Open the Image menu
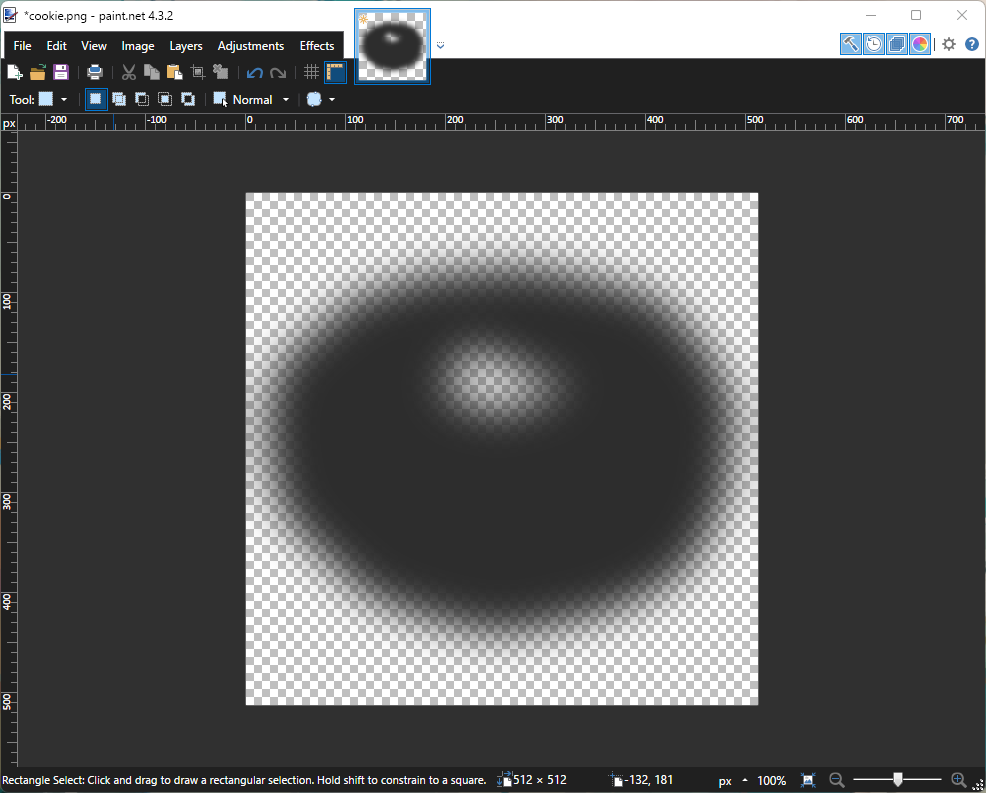The width and height of the screenshot is (986, 793). [x=138, y=46]
